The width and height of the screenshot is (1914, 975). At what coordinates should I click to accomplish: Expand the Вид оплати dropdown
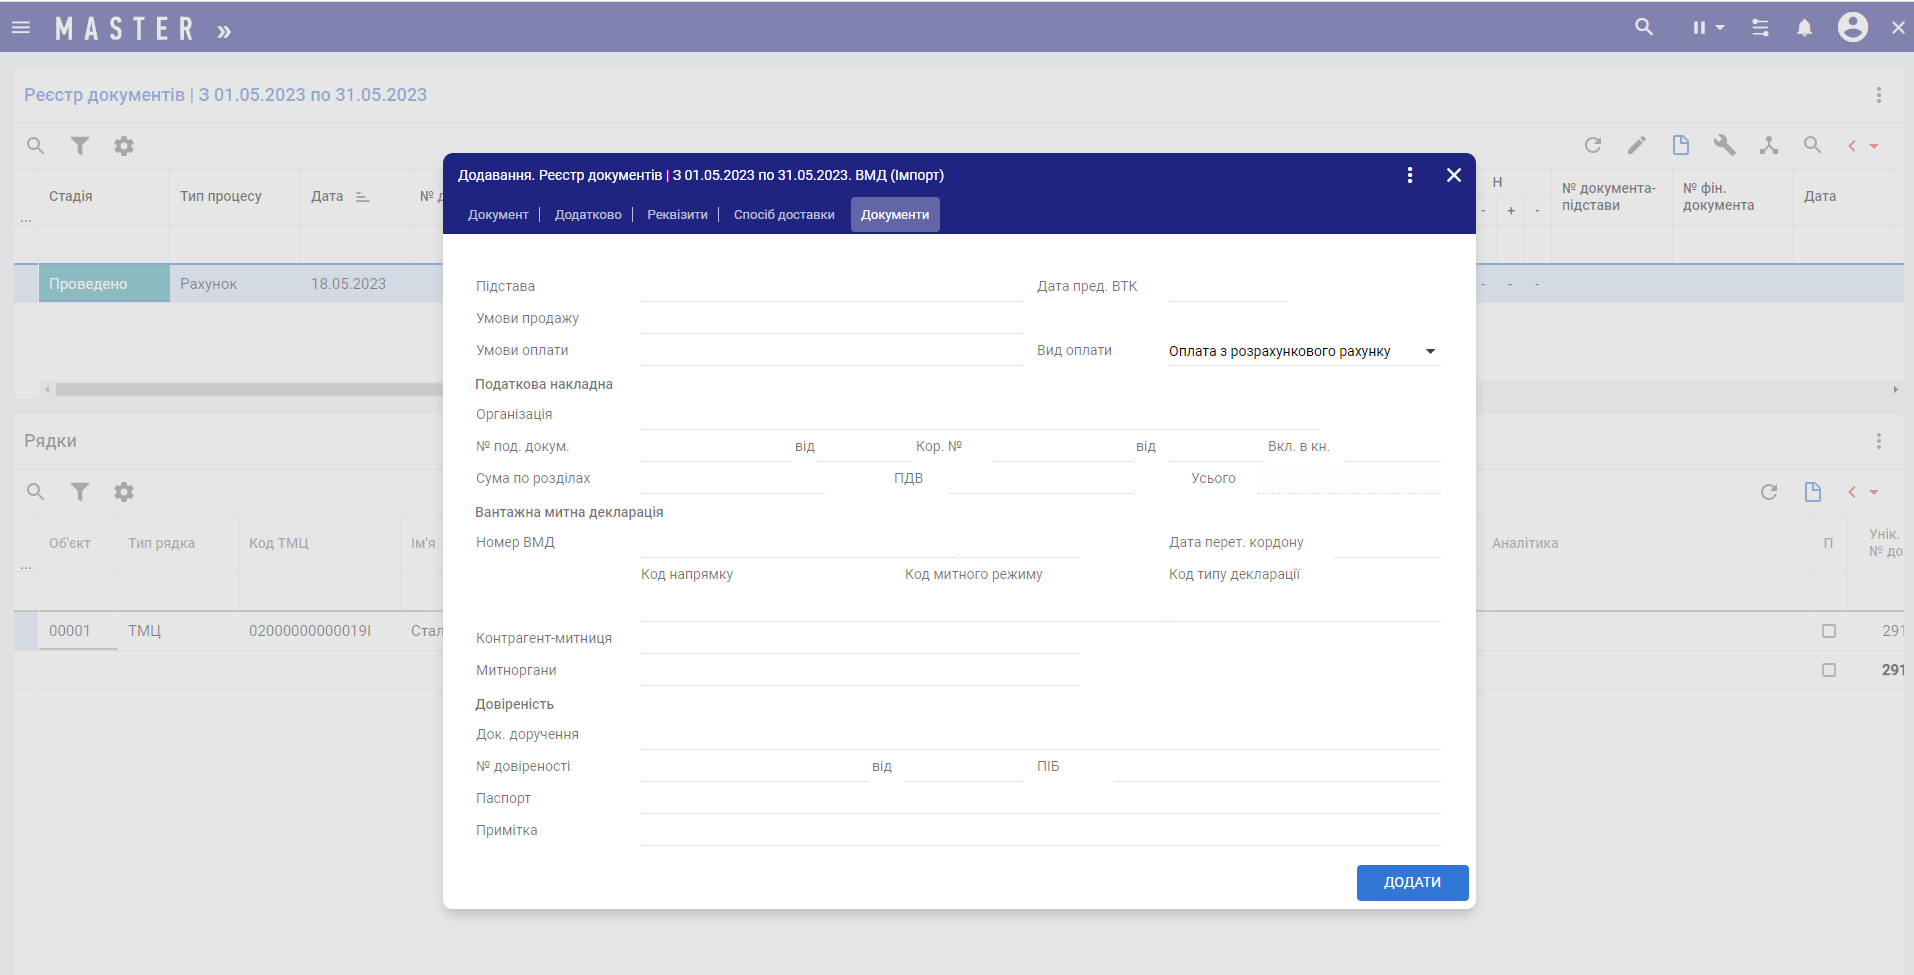tap(1430, 351)
